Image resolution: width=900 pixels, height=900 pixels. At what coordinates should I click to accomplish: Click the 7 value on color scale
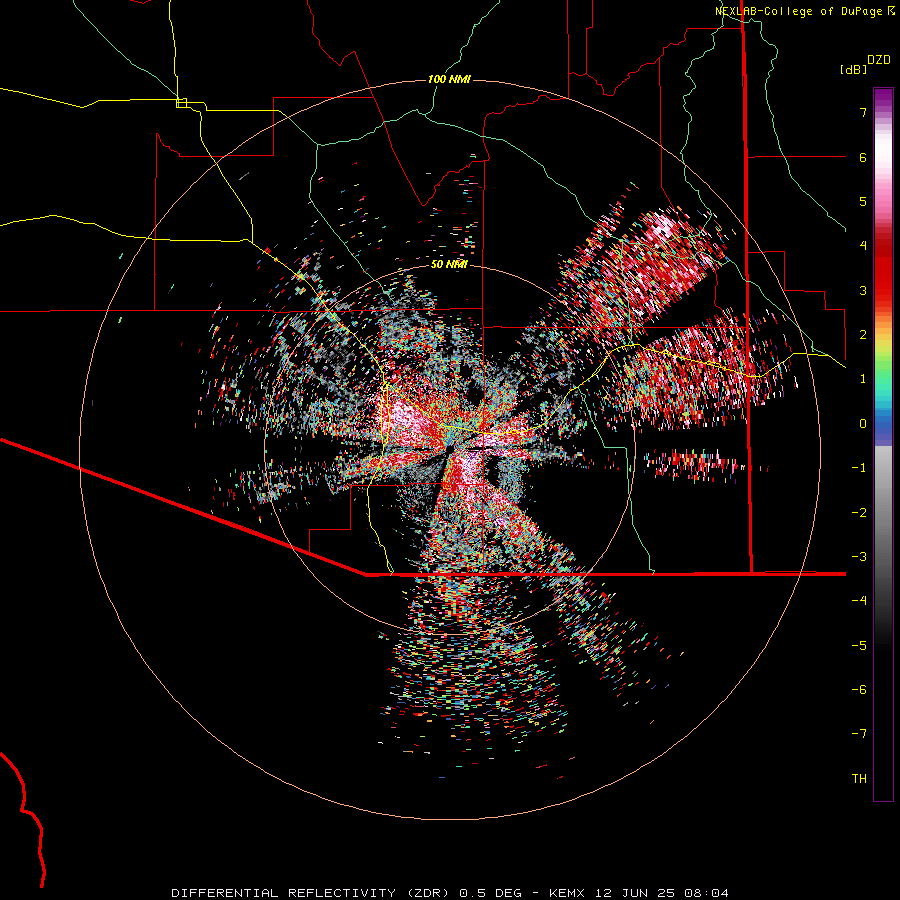click(x=863, y=112)
